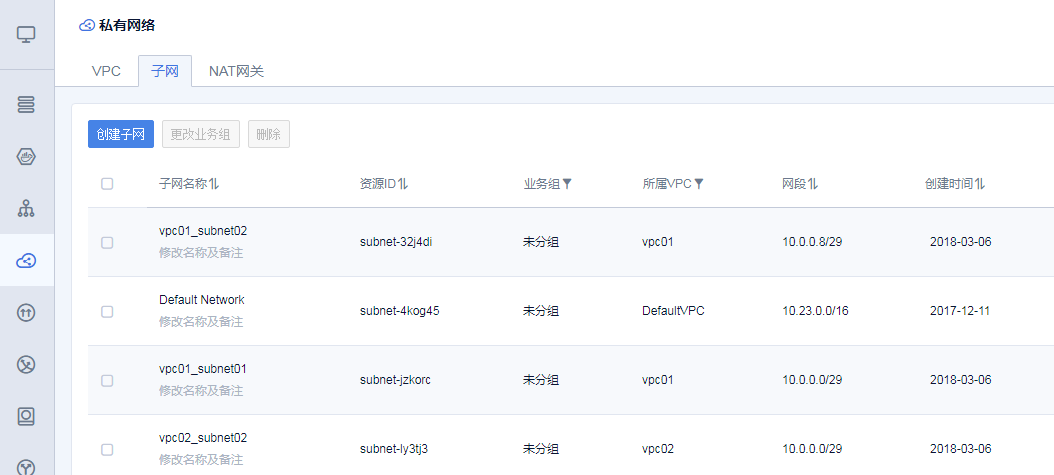Select the hexagon container icon in sidebar

[27, 156]
